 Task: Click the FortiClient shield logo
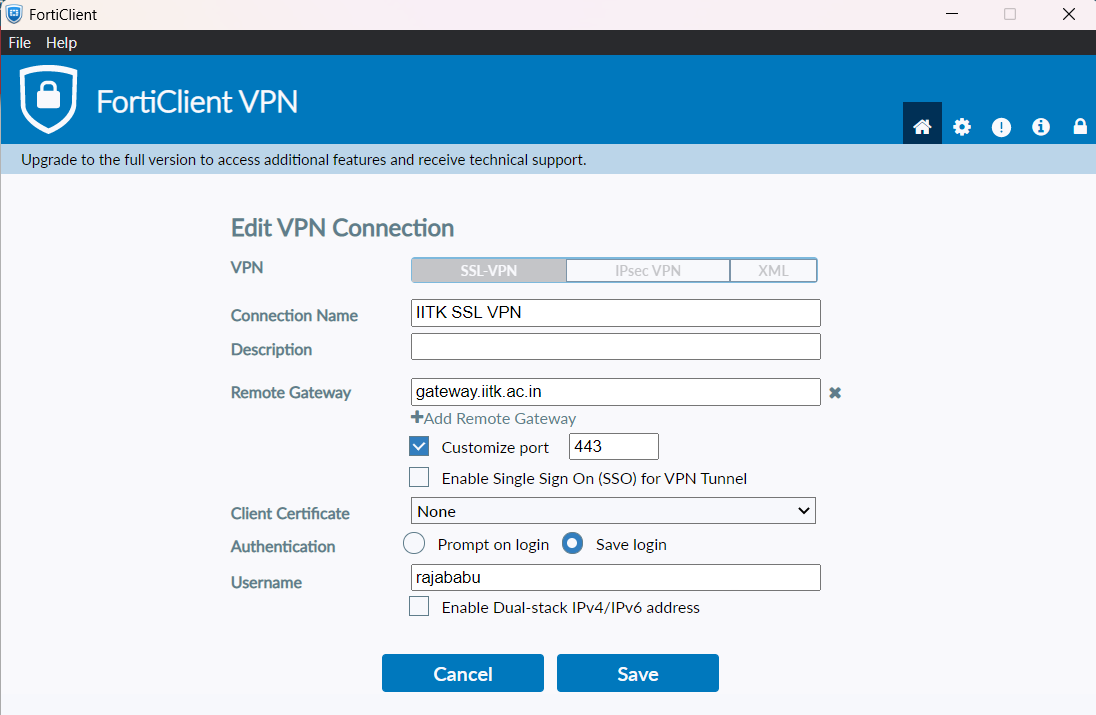(x=48, y=99)
